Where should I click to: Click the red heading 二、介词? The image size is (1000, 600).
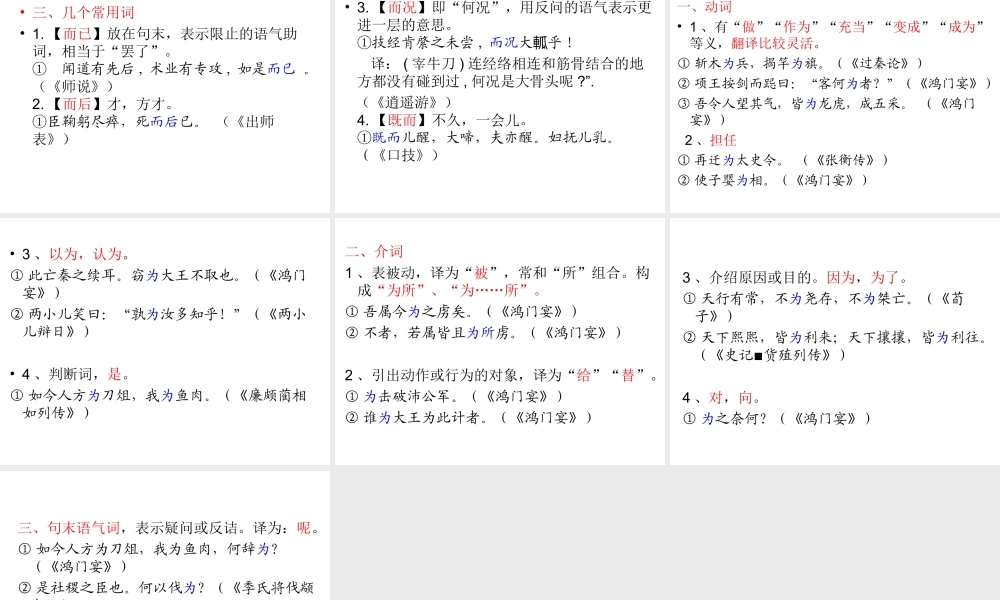click(x=374, y=251)
